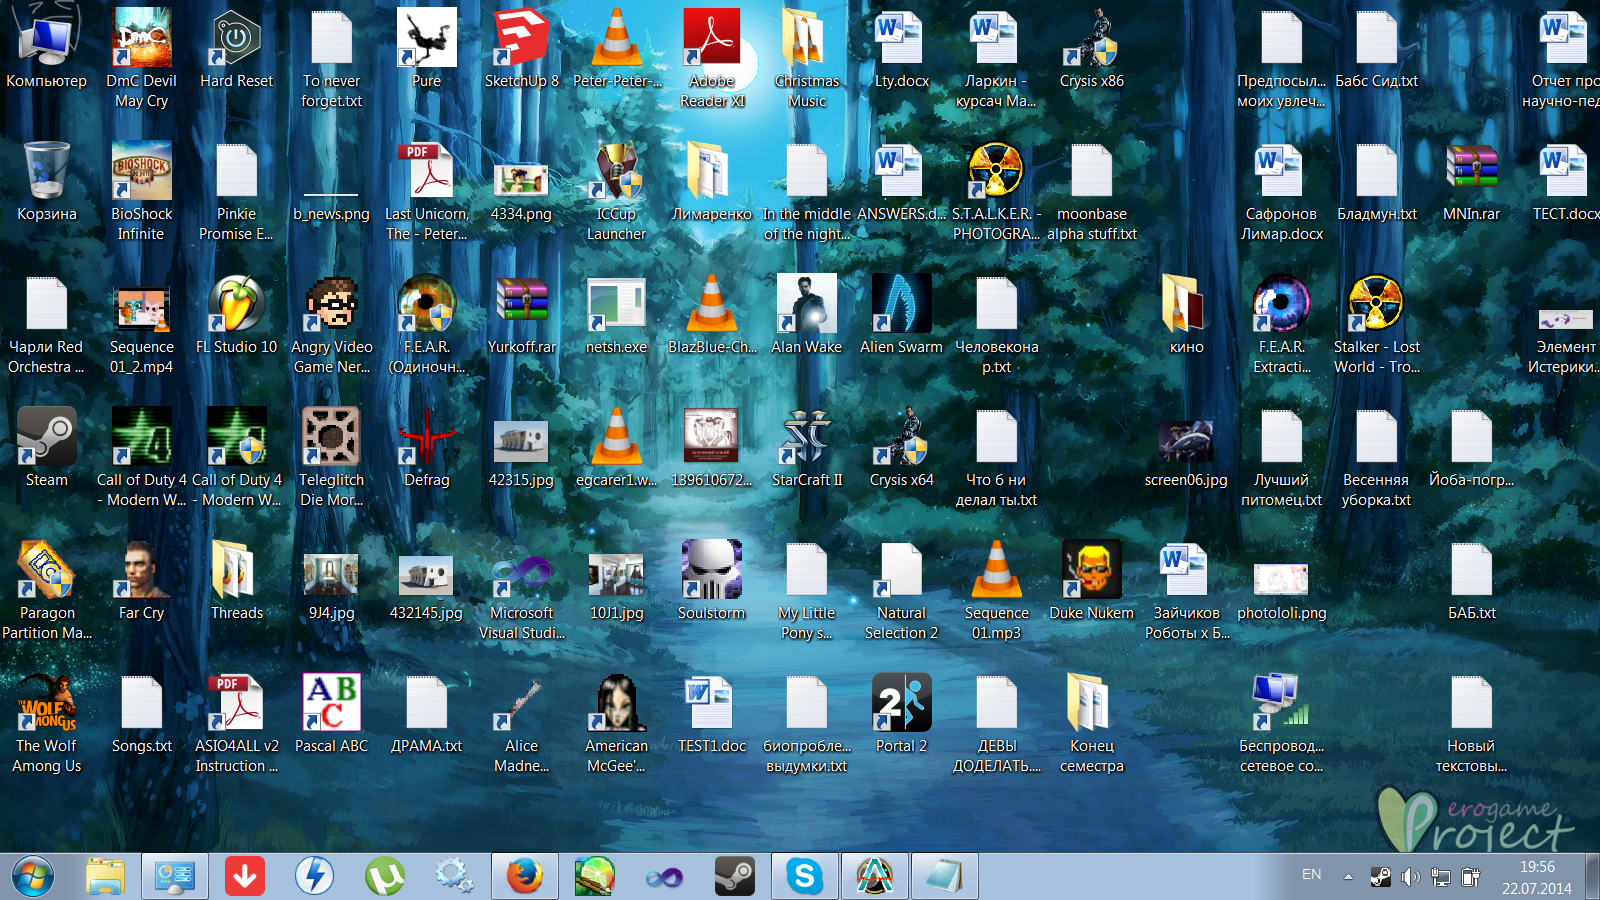
Task: Open the Portal 2 shortcut
Action: pyautogui.click(x=901, y=713)
